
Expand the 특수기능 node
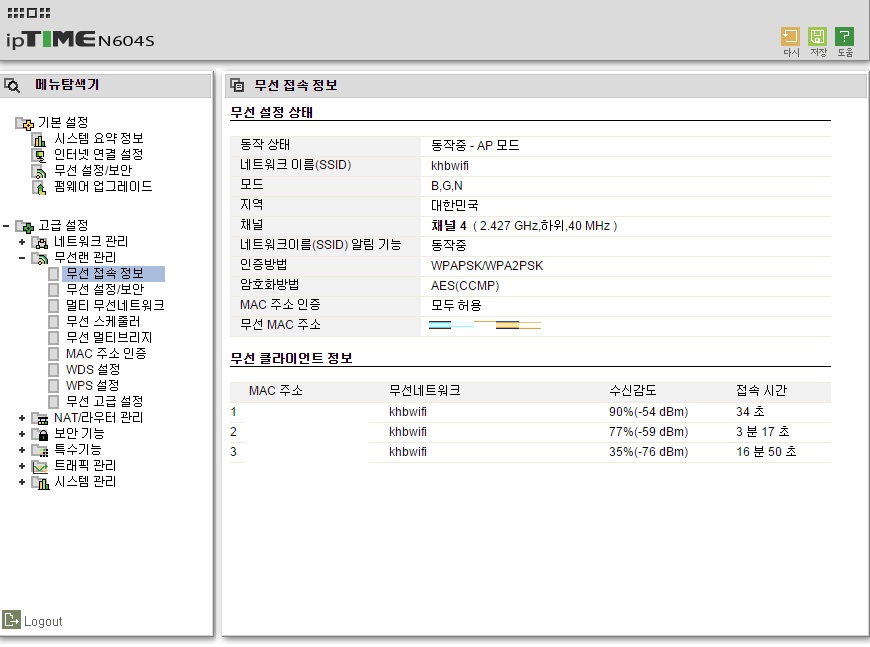click(x=22, y=450)
